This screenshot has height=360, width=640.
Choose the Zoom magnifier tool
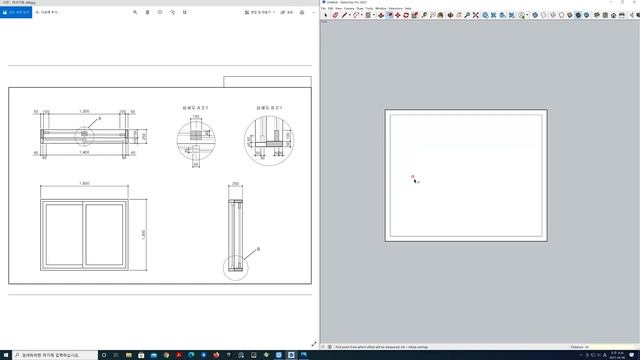point(467,15)
